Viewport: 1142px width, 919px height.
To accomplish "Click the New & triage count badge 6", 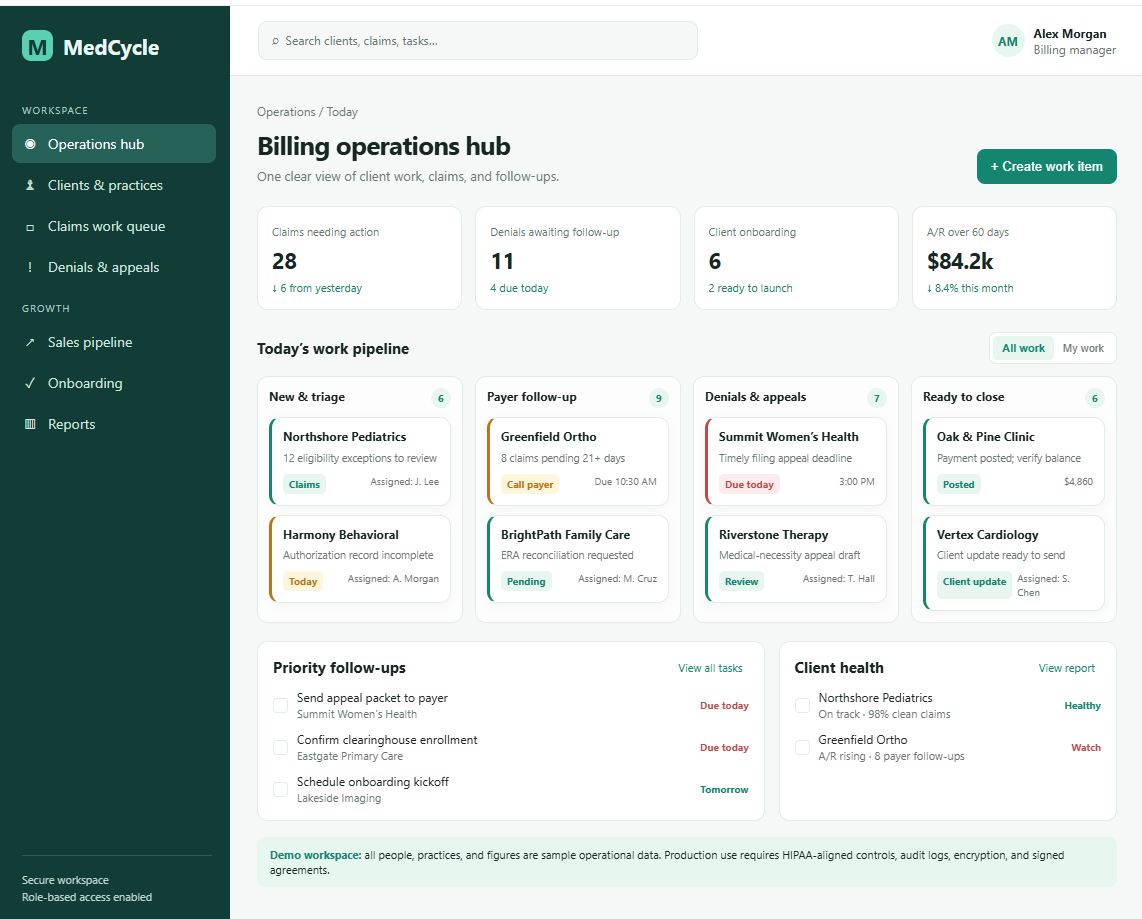I will coord(441,398).
